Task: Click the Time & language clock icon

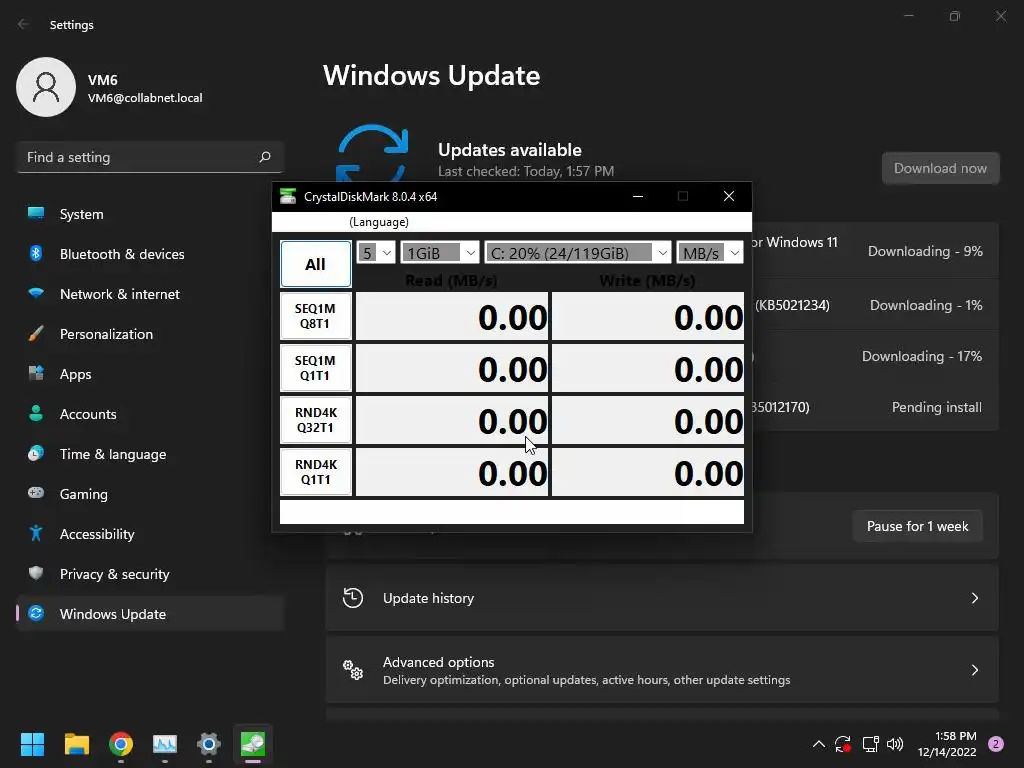Action: 36,453
